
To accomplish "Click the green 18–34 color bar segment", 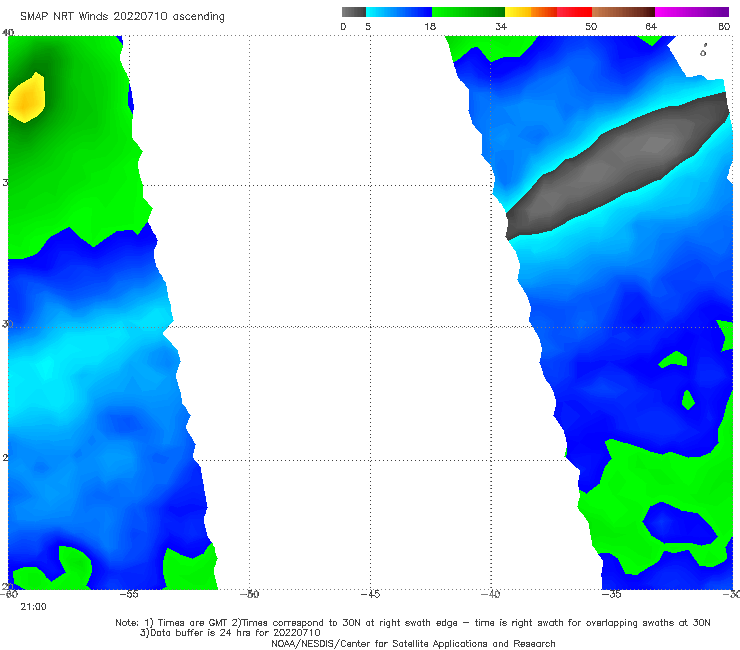I will click(x=468, y=12).
